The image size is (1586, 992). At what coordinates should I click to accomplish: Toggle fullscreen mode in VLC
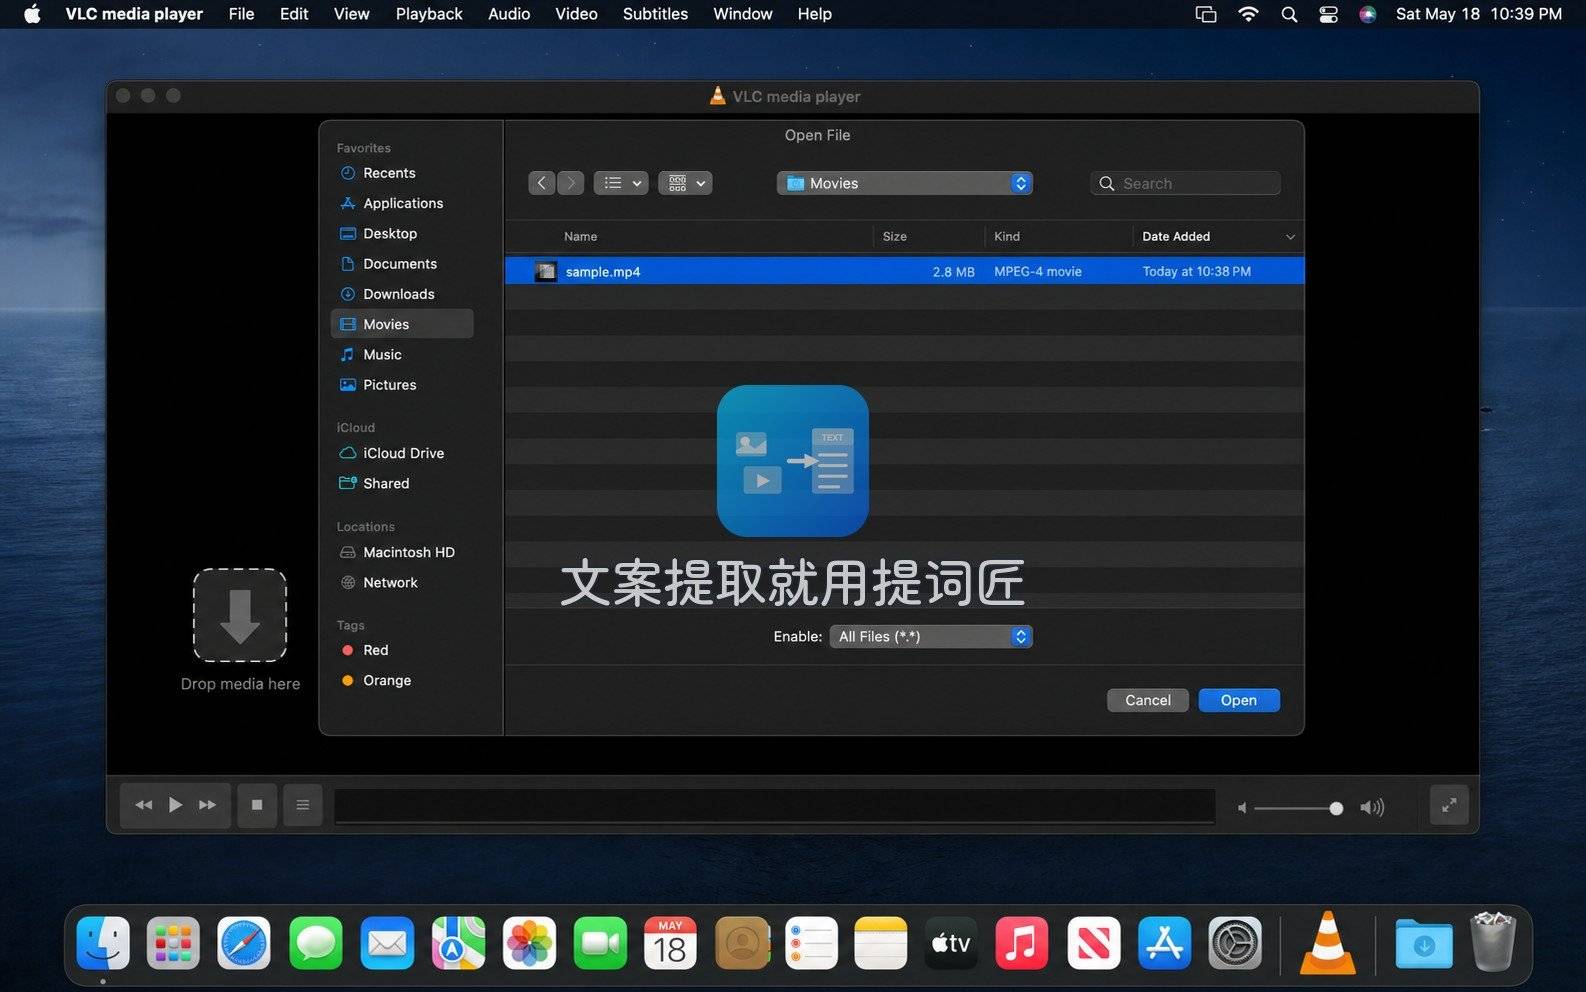coord(1449,805)
